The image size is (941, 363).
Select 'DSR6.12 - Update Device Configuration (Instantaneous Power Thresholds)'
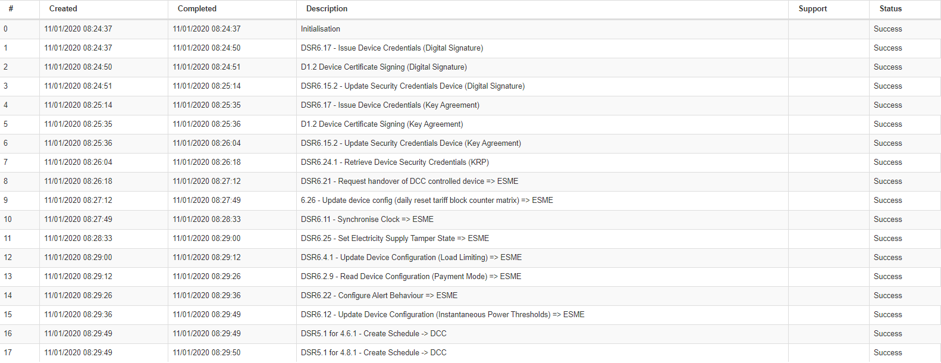(425, 314)
